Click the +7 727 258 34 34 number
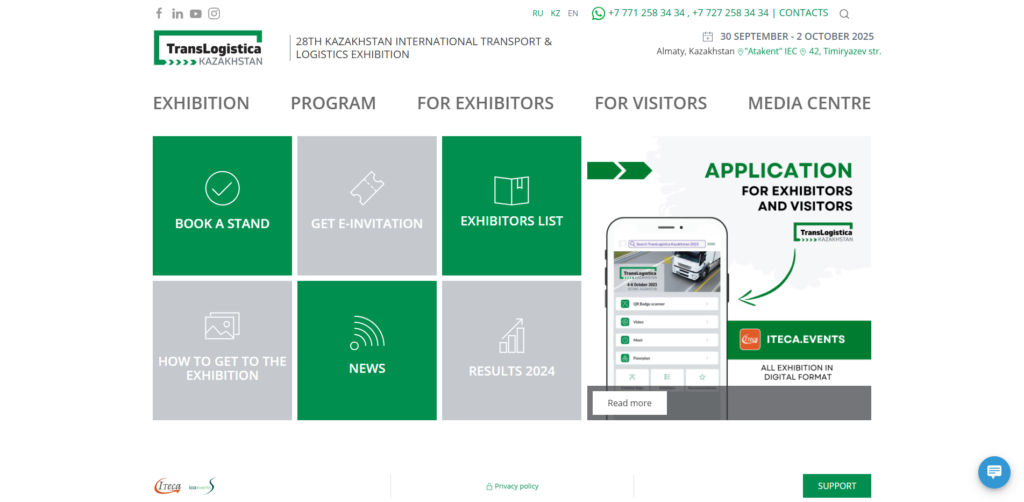 (730, 13)
